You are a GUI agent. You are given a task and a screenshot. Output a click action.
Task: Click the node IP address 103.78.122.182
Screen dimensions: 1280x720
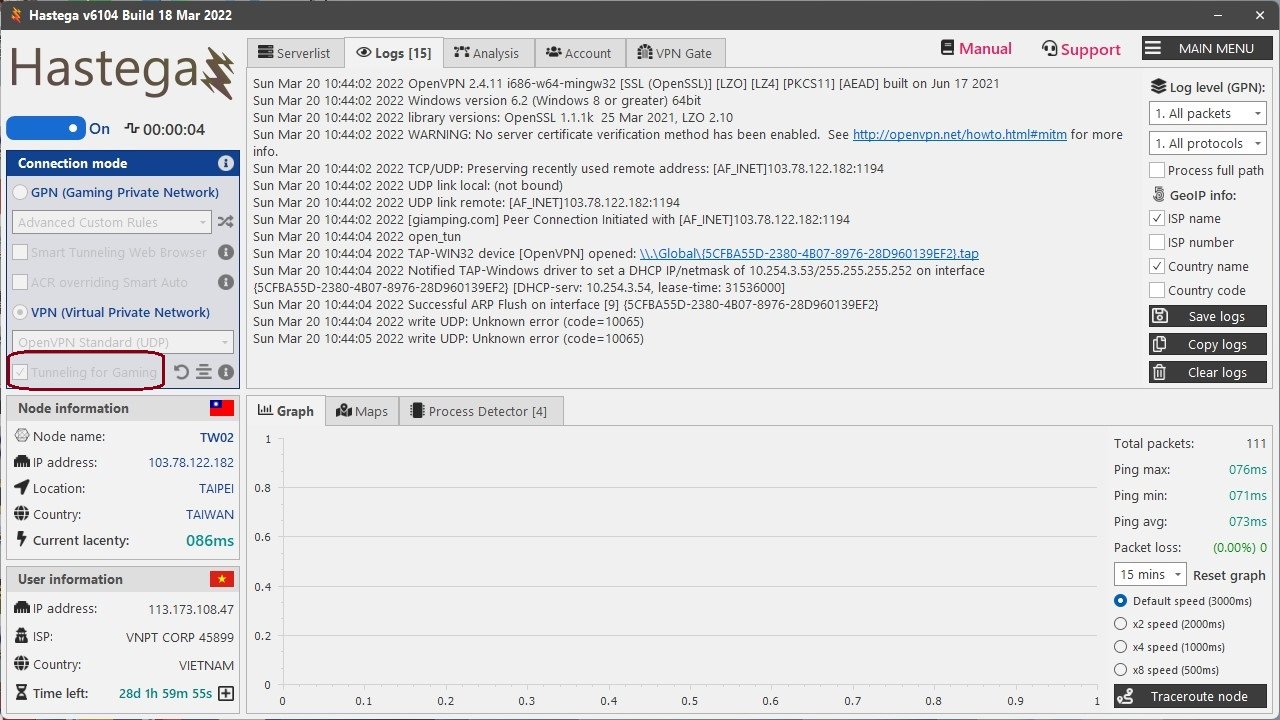point(191,462)
